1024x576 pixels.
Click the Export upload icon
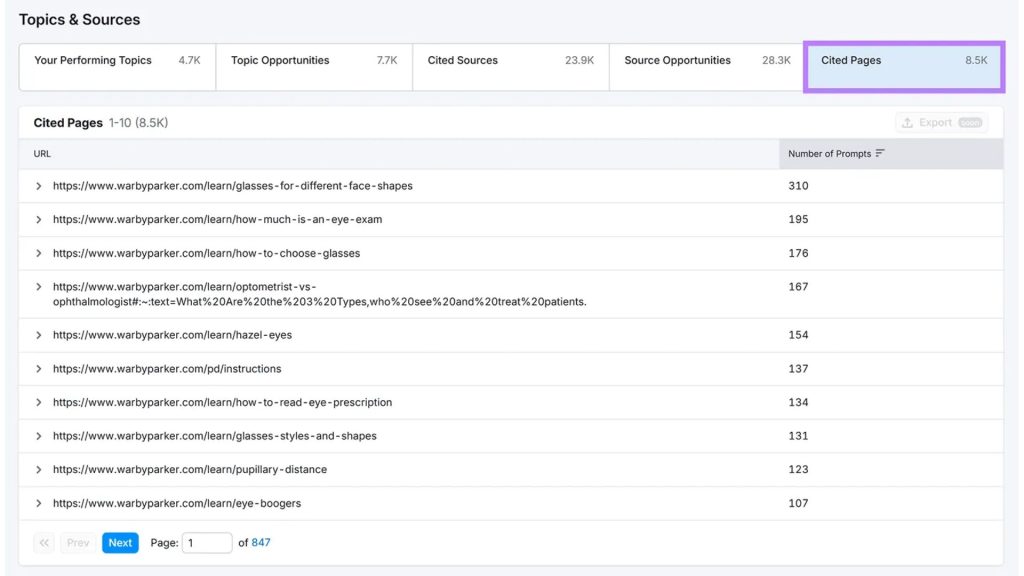[x=907, y=123]
